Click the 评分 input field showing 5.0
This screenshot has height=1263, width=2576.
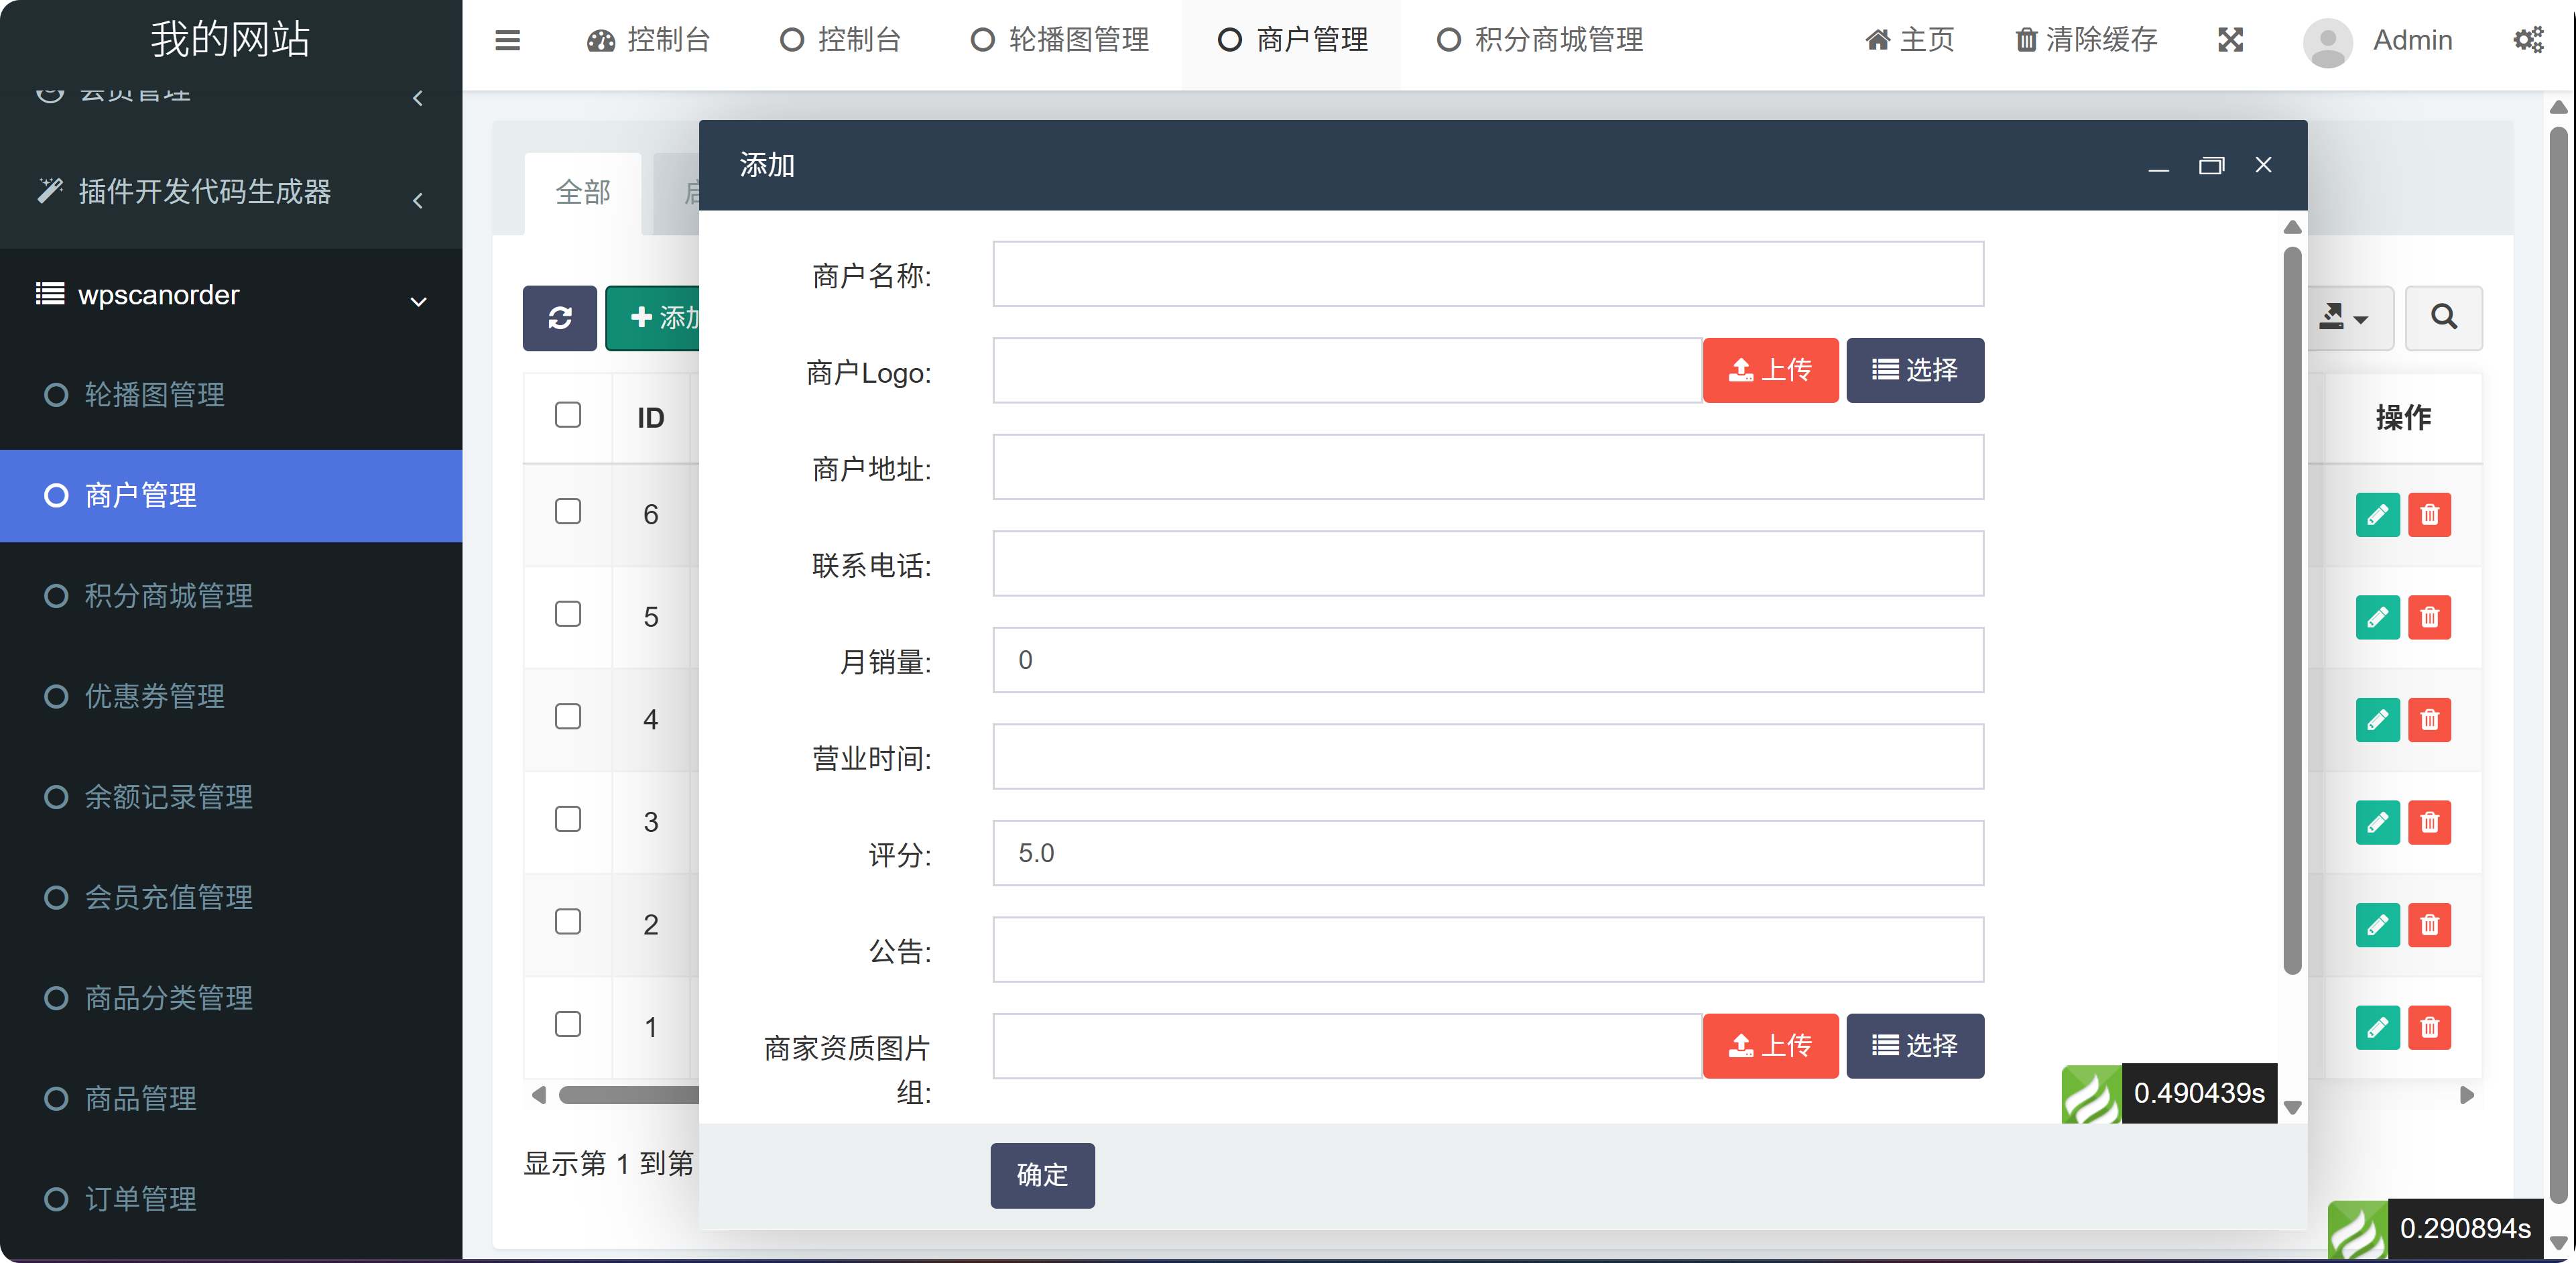point(1487,853)
